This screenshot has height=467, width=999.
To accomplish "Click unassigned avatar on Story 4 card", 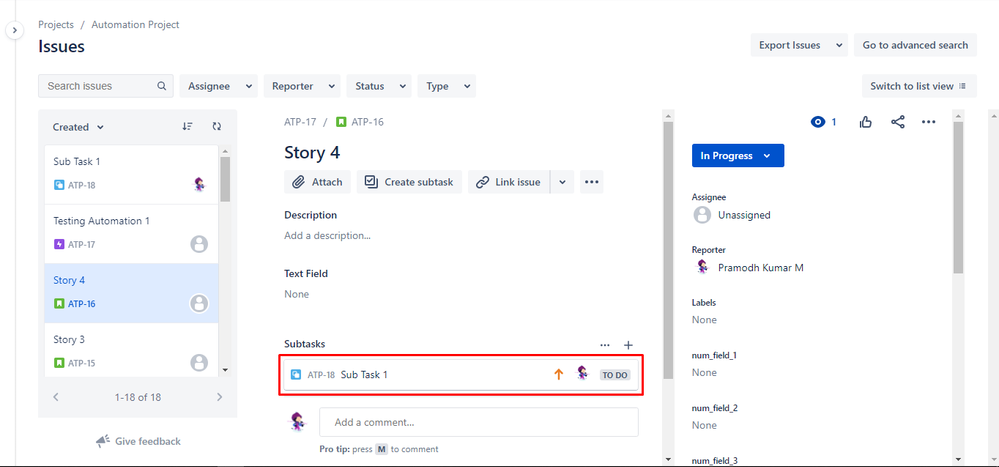I will [199, 303].
